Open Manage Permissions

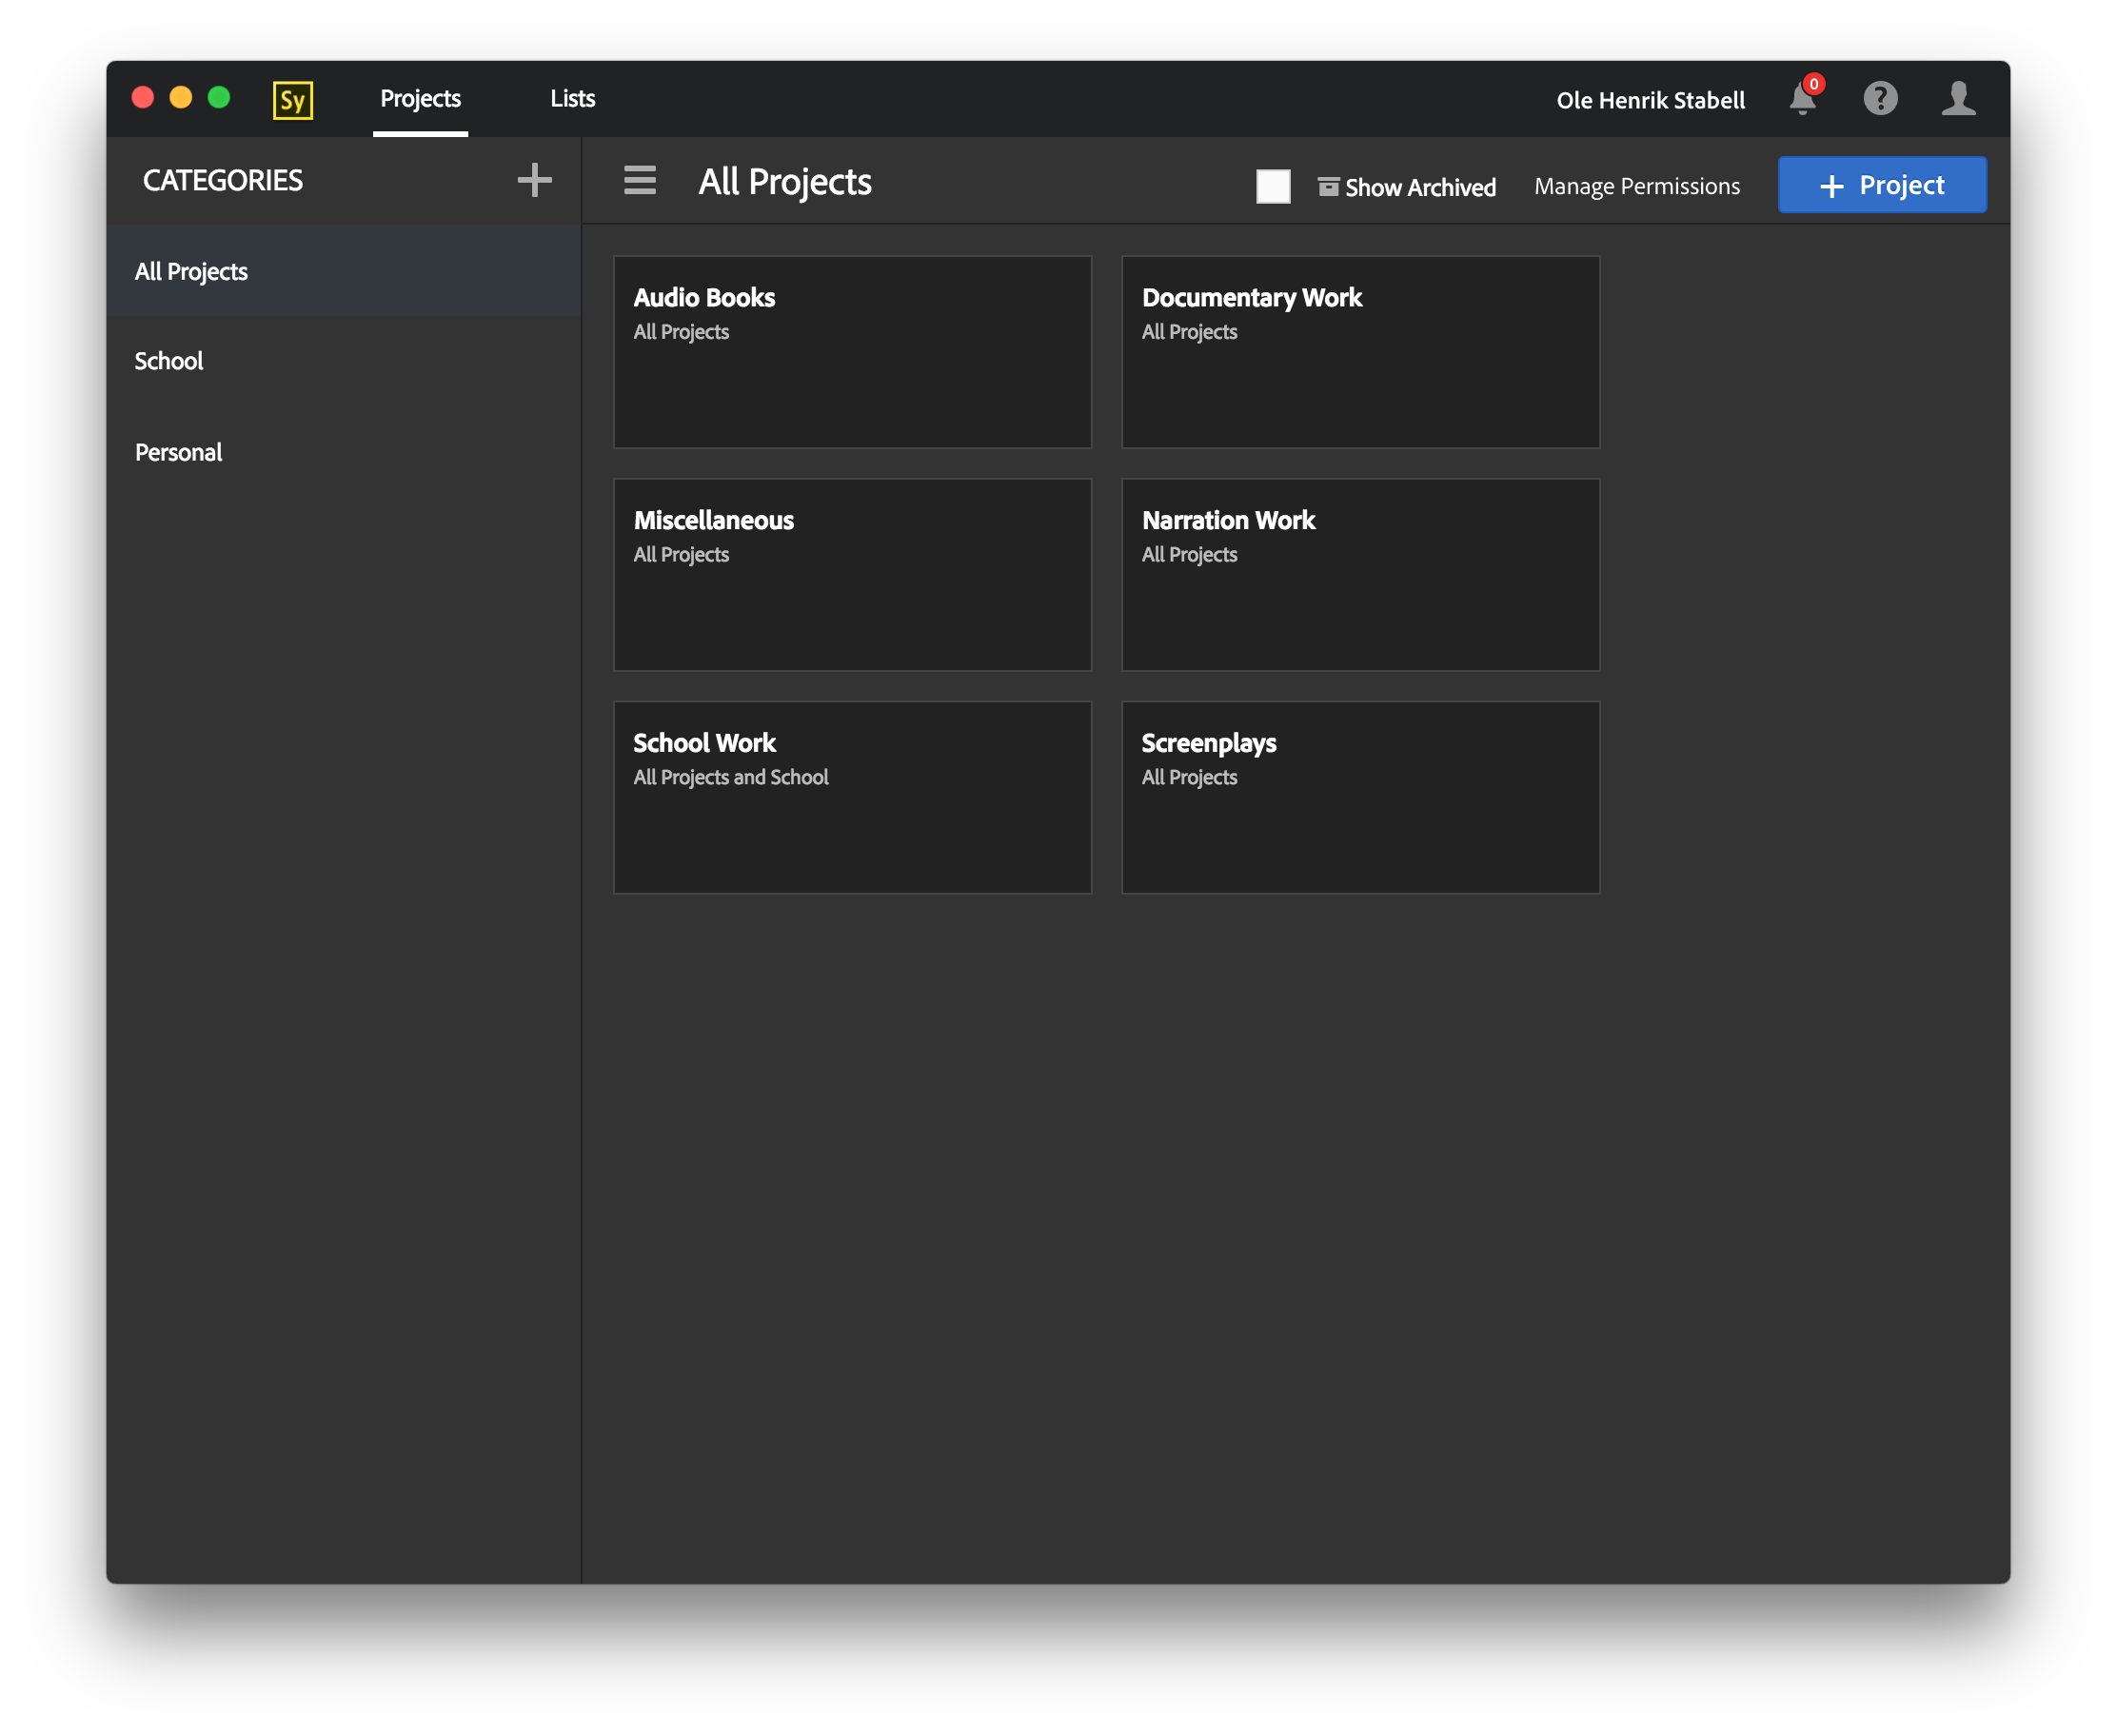[1637, 186]
